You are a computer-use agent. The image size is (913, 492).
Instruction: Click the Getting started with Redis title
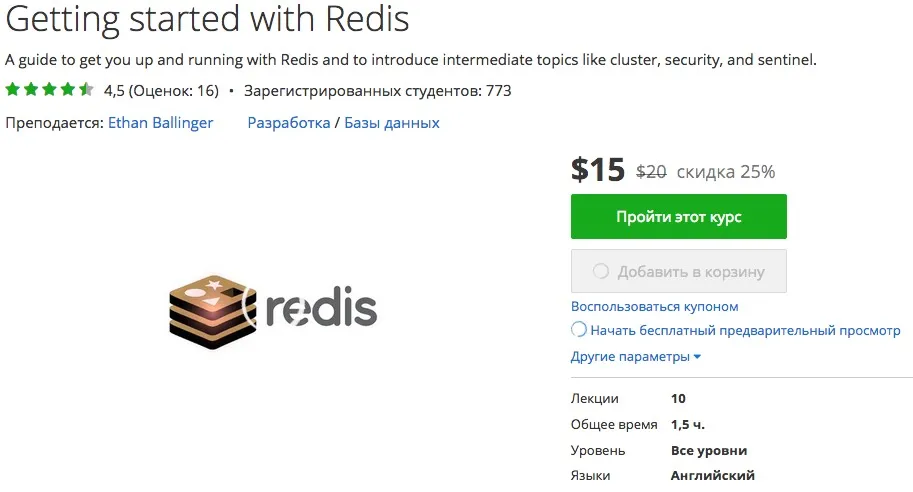pos(207,20)
